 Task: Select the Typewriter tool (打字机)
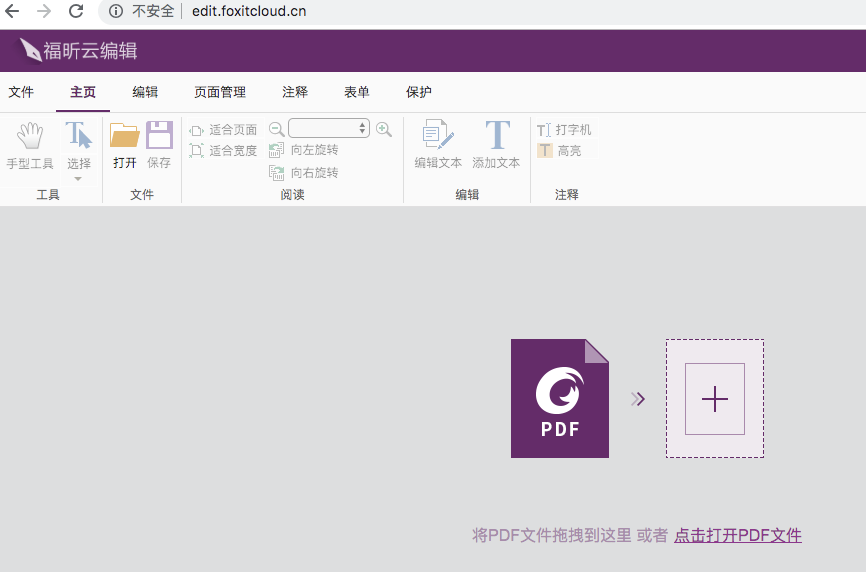click(x=564, y=130)
